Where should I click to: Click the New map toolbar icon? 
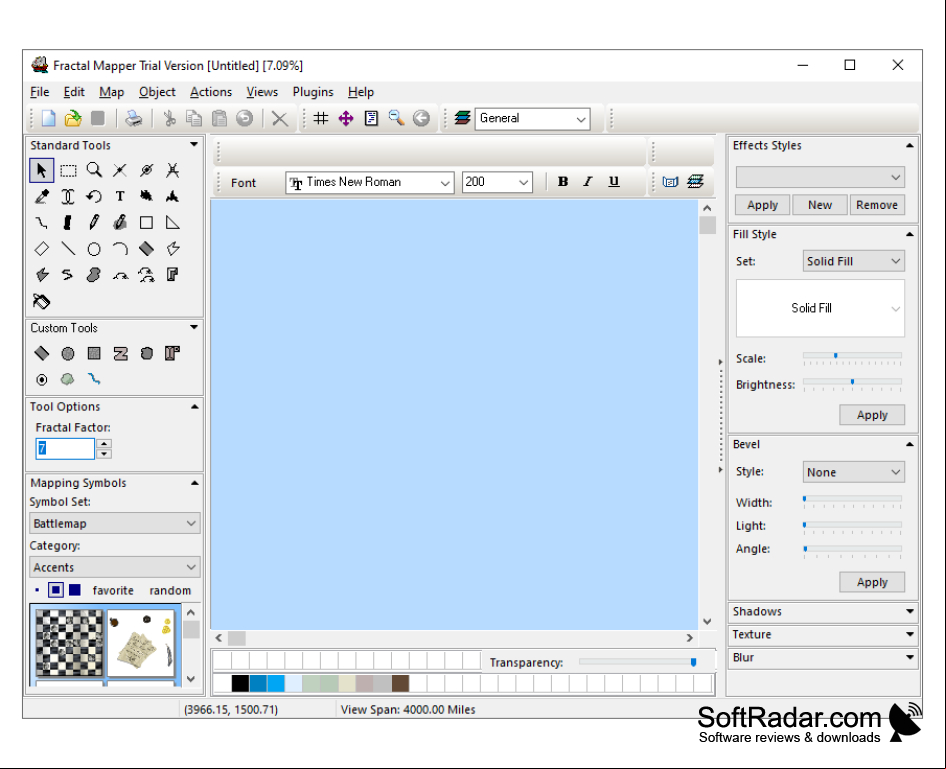tap(48, 118)
